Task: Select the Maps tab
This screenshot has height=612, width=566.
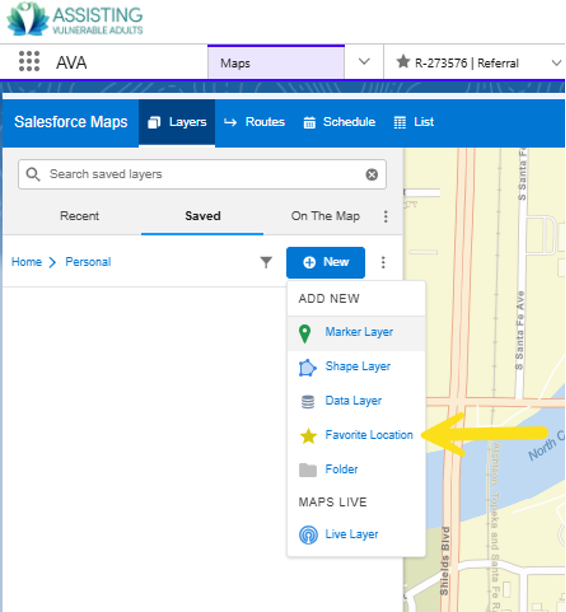Action: pos(276,62)
